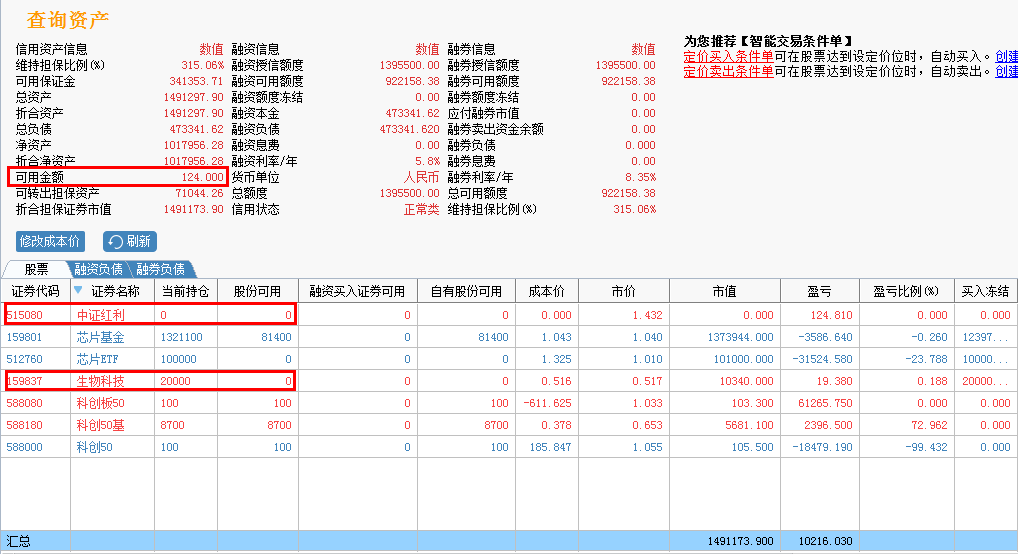
Task: Click the 61265.750 profit of 科创板50
Action: coord(826,403)
